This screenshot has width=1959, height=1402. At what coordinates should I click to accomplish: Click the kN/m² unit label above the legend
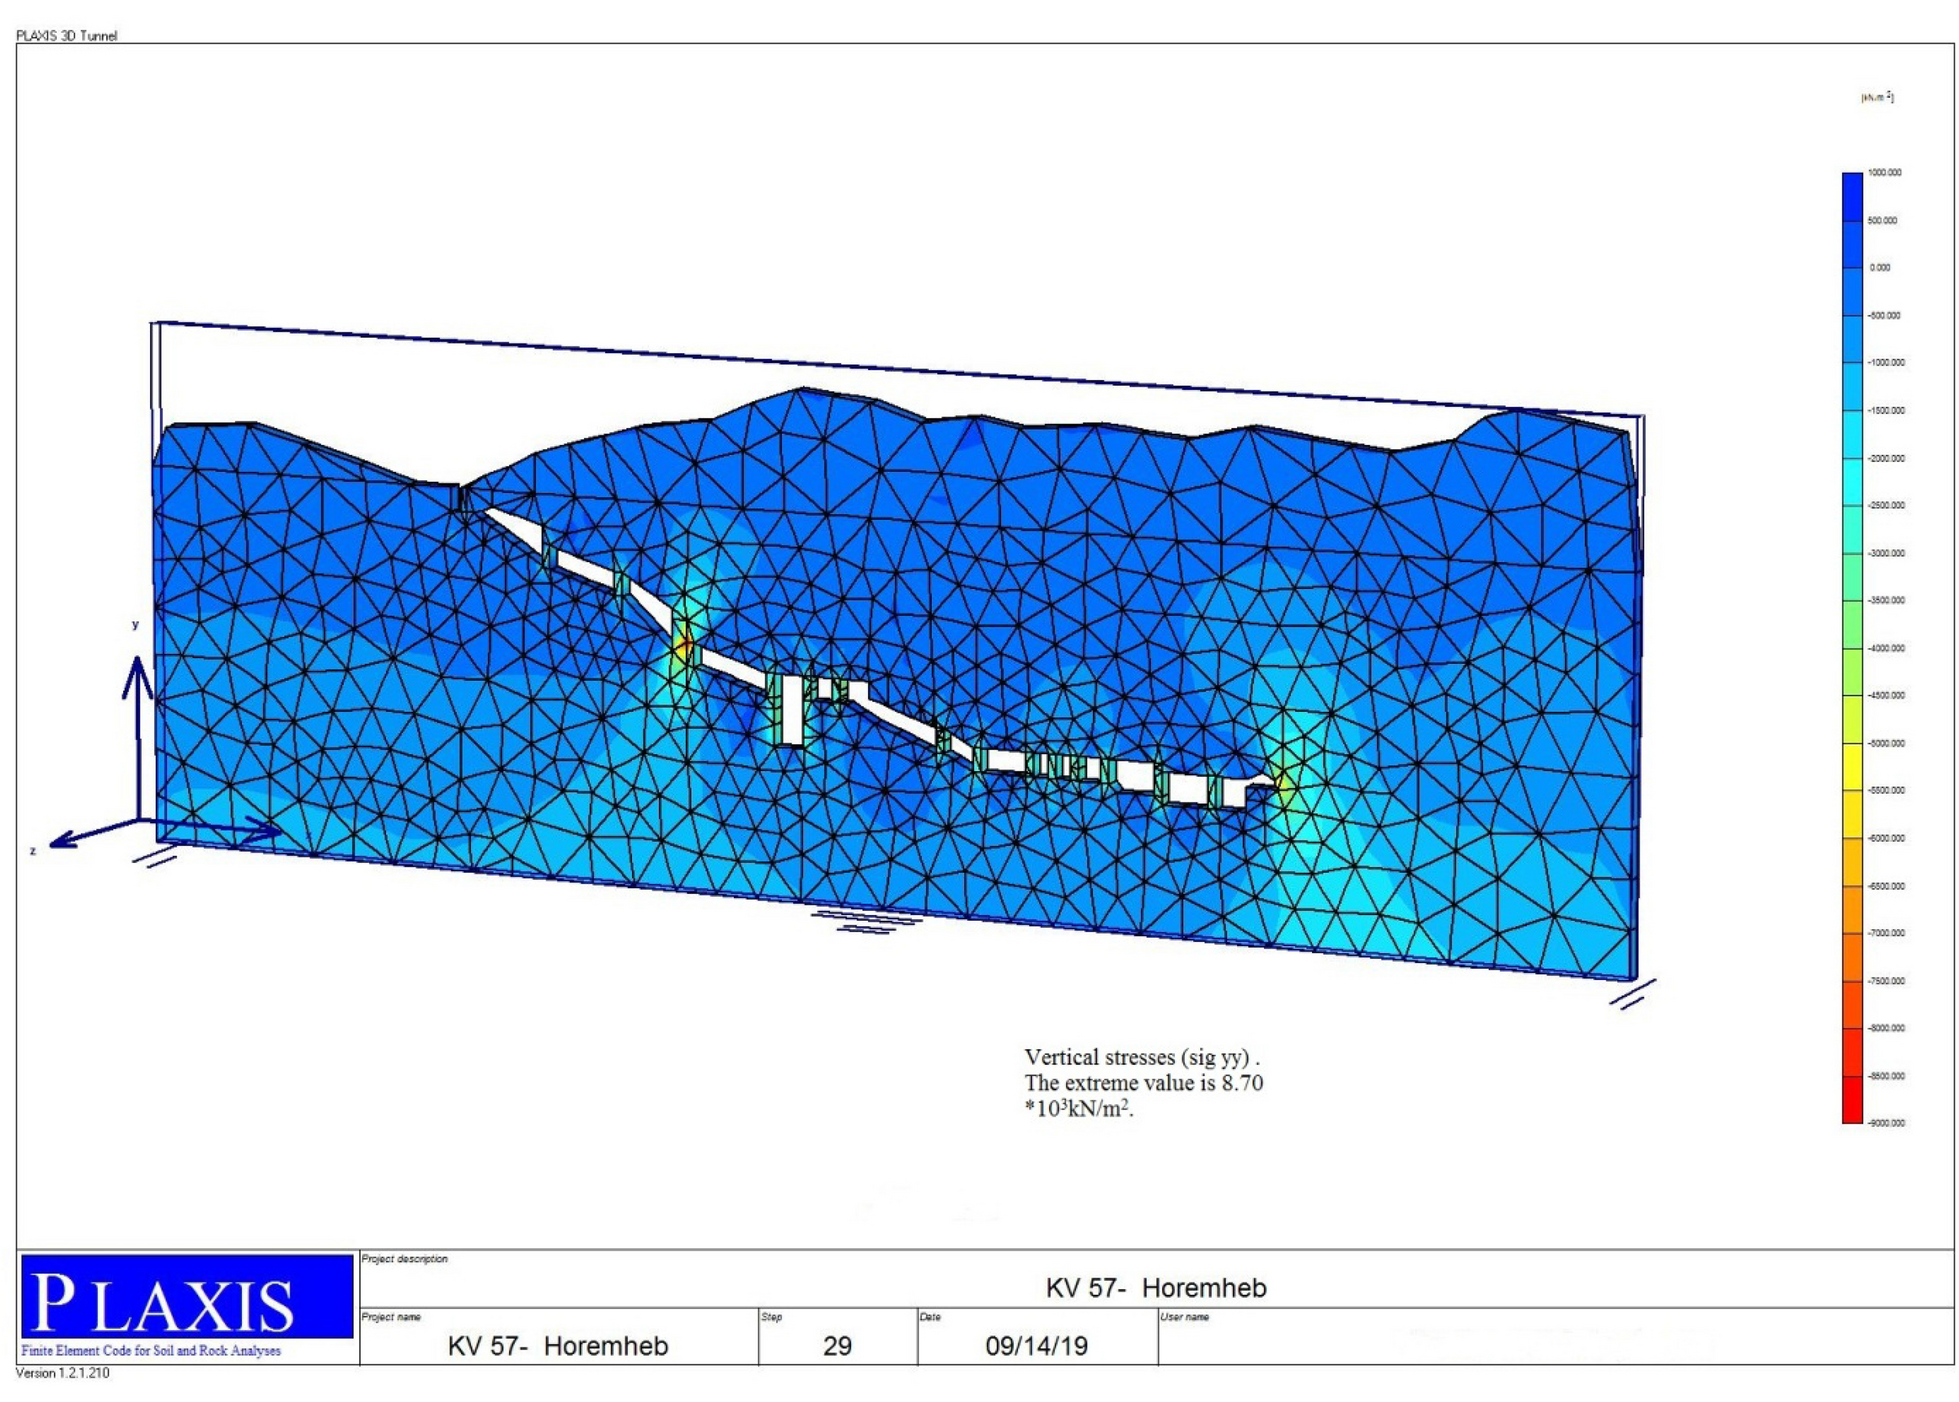1877,97
